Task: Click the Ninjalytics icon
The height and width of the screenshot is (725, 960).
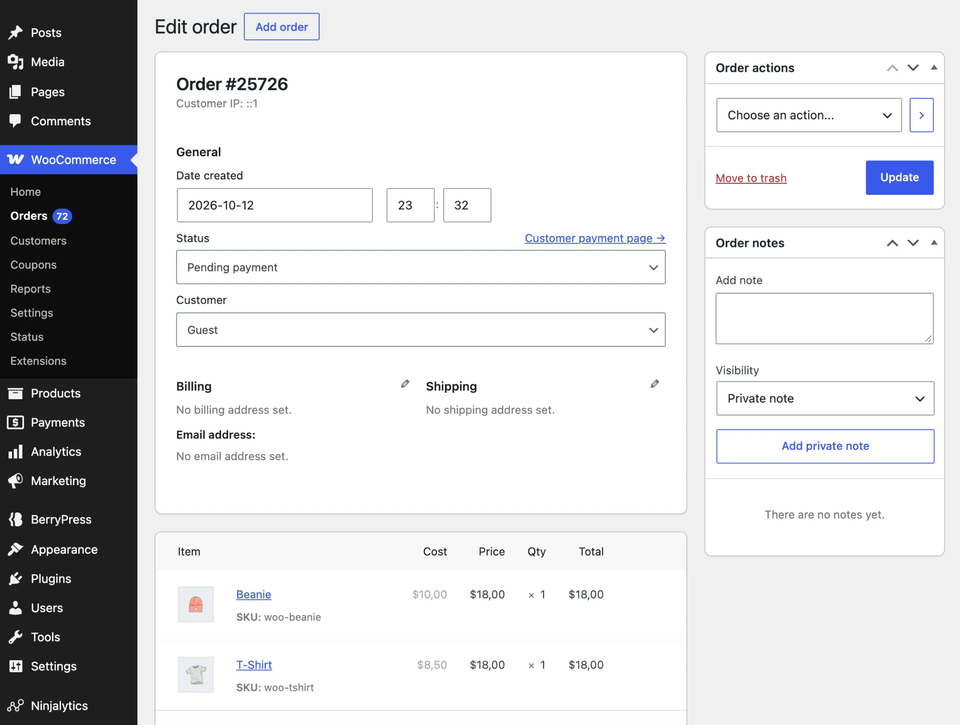Action: (x=15, y=705)
